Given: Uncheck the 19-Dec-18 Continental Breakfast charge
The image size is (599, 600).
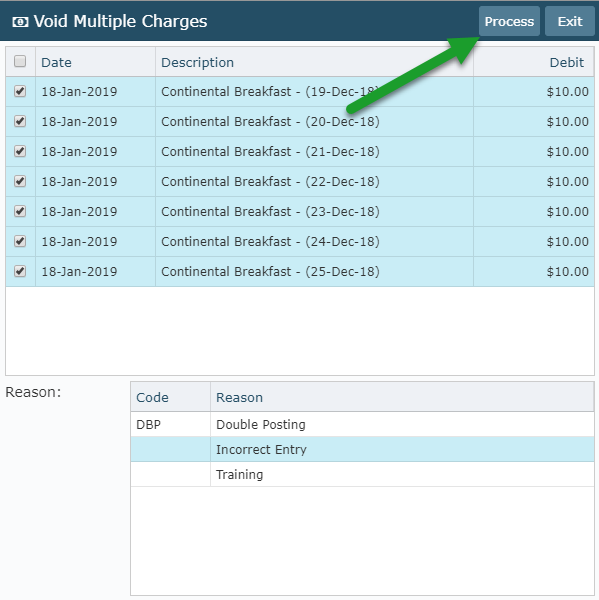Looking at the screenshot, I should coord(20,91).
